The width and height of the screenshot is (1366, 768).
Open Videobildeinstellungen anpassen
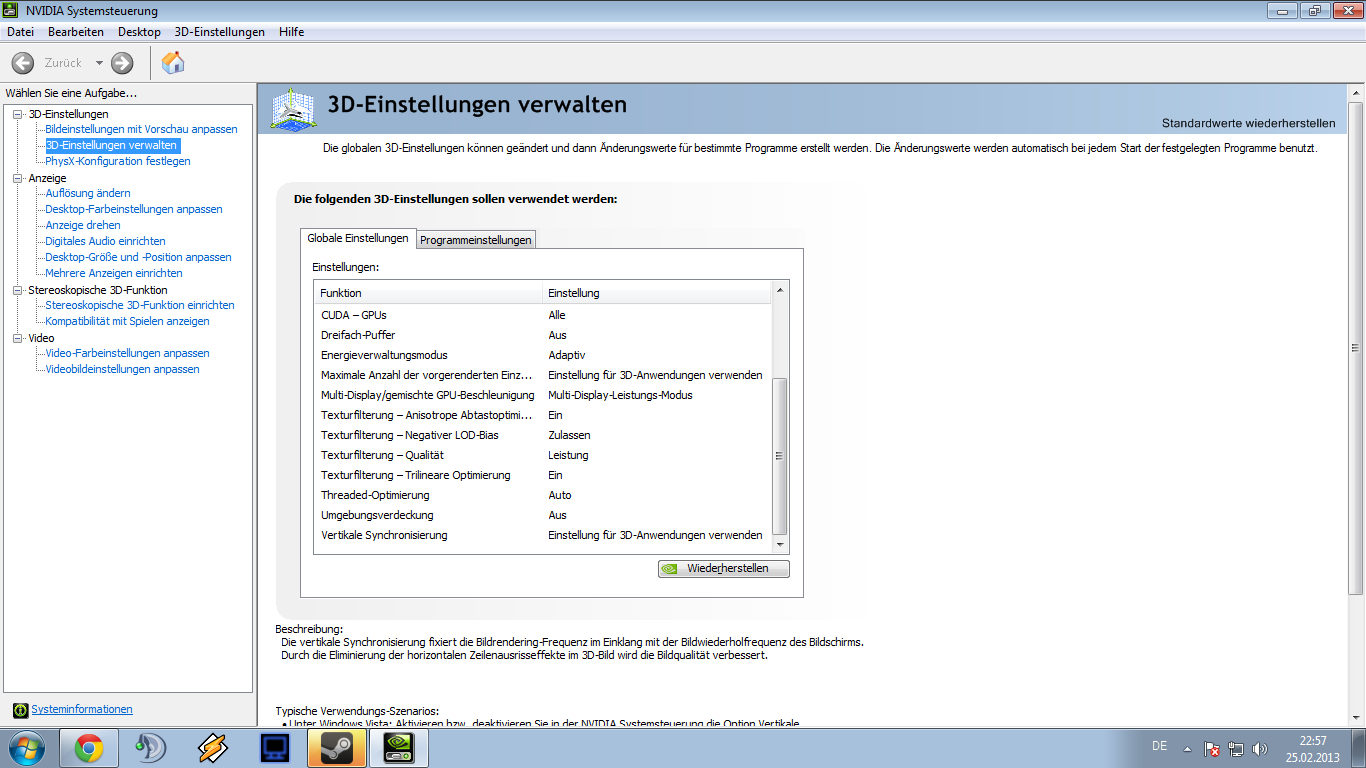pyautogui.click(x=122, y=369)
